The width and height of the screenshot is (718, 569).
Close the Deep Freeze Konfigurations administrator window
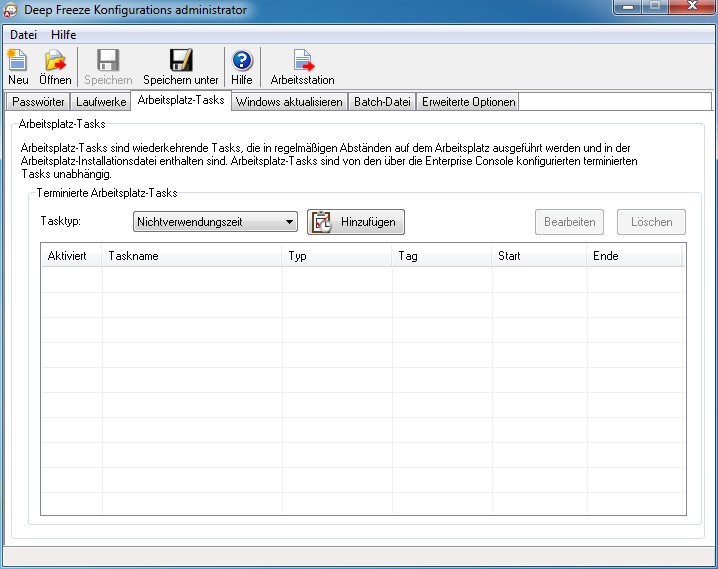692,6
